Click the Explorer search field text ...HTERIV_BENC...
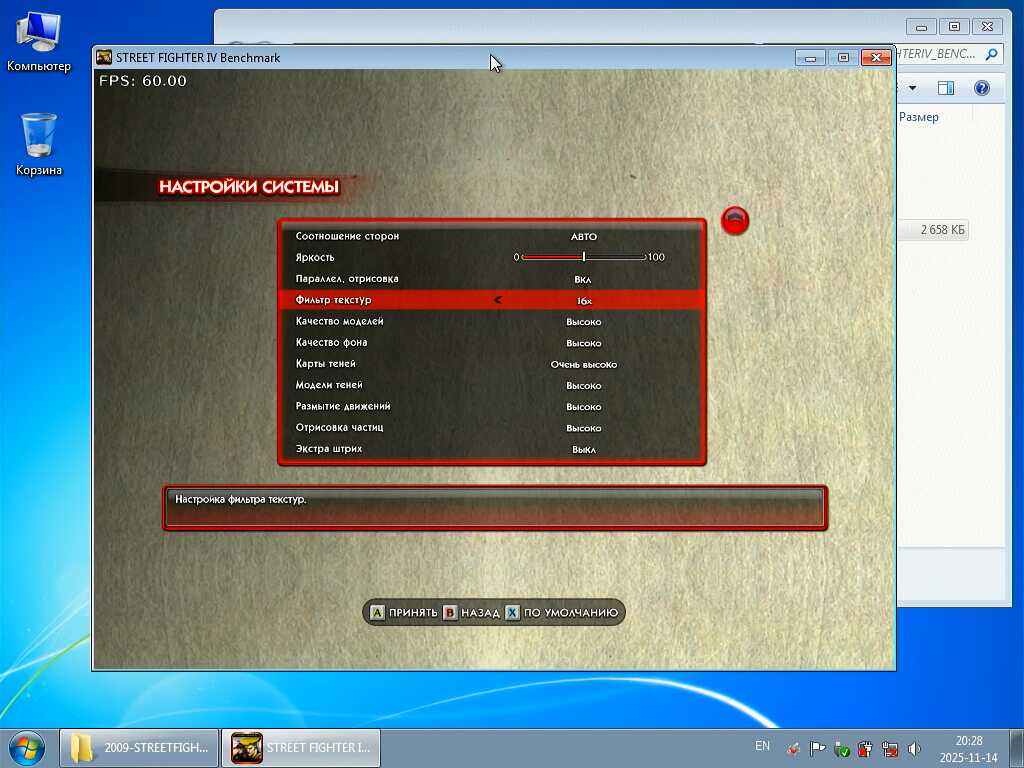Screen dimensions: 1024x768 938,54
